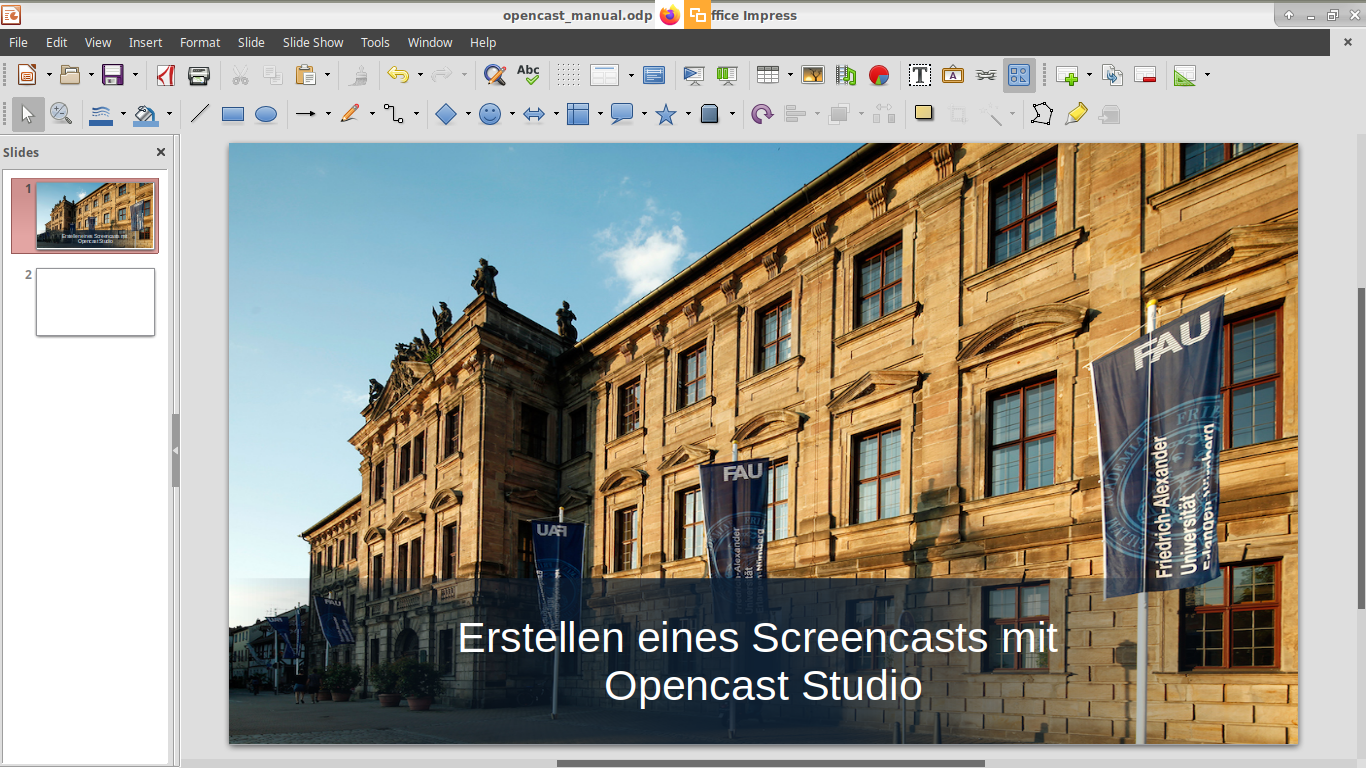Select the blank slide 2 thumbnail
This screenshot has width=1366, height=768.
pyautogui.click(x=95, y=302)
